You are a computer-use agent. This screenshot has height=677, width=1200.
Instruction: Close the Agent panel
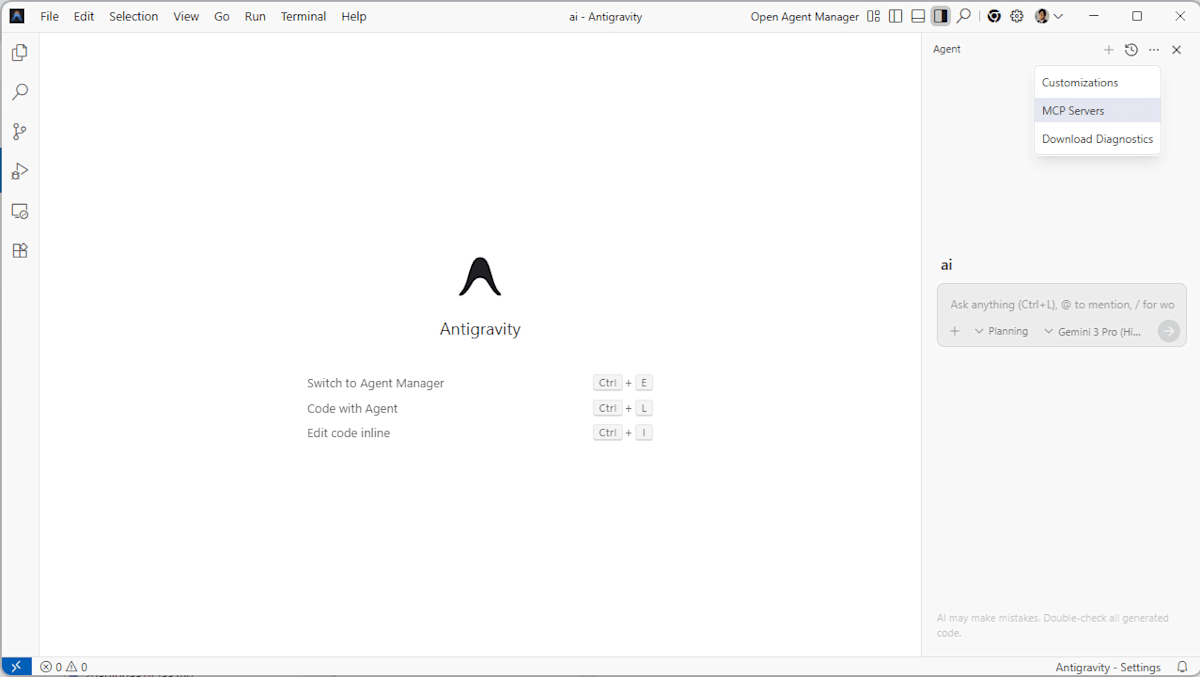[x=1177, y=50]
